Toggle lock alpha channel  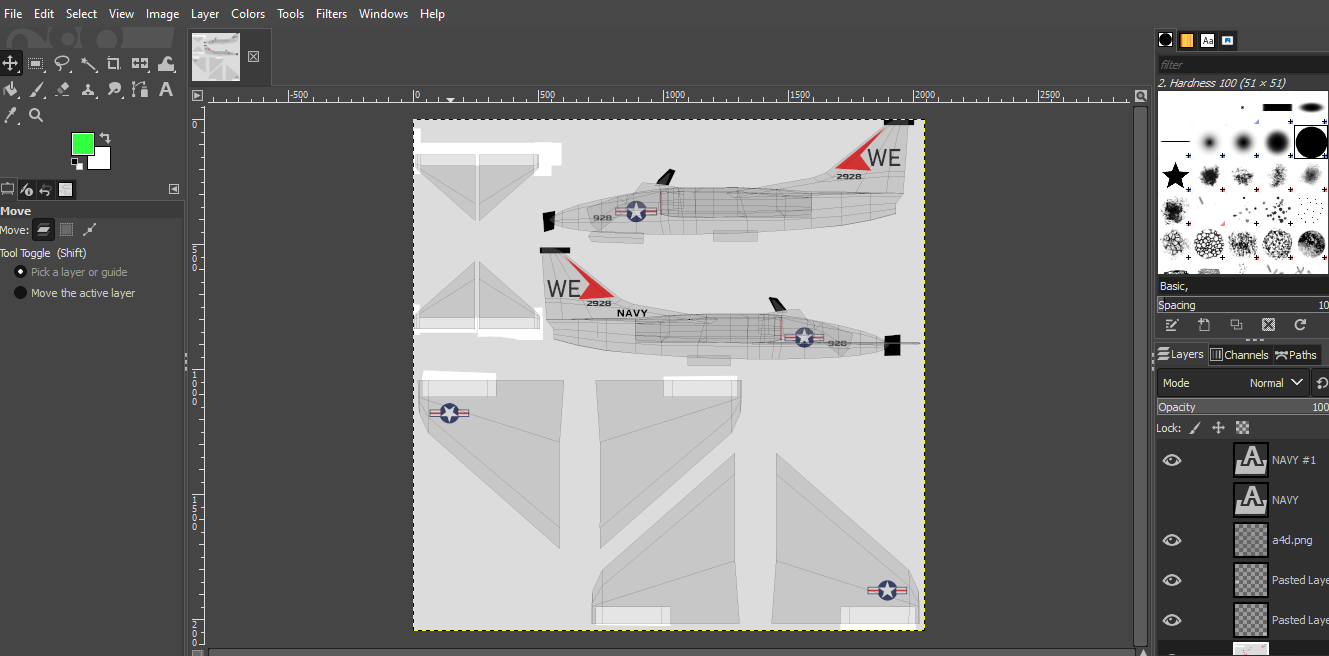(x=1242, y=428)
